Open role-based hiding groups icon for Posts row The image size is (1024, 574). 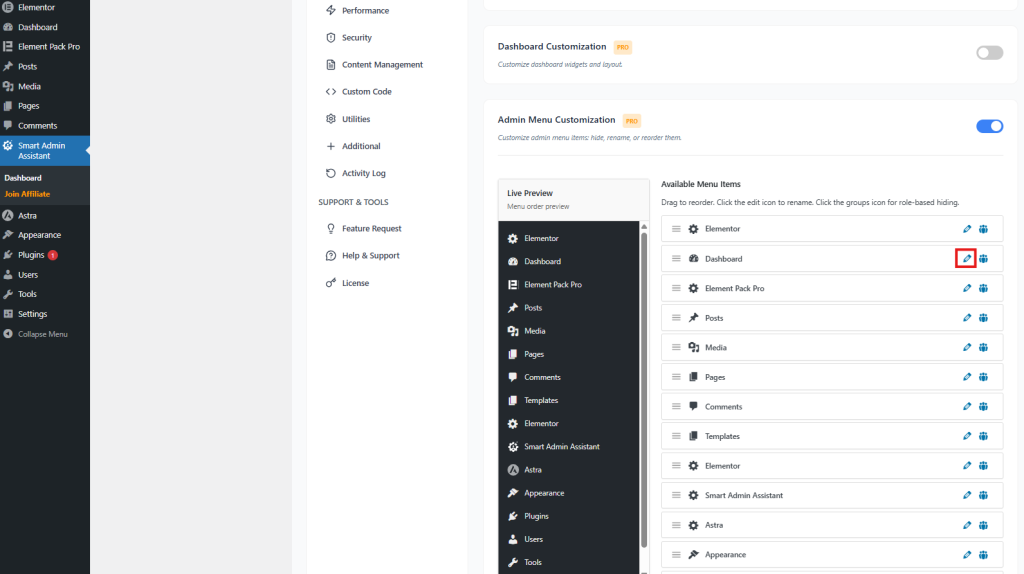[984, 318]
